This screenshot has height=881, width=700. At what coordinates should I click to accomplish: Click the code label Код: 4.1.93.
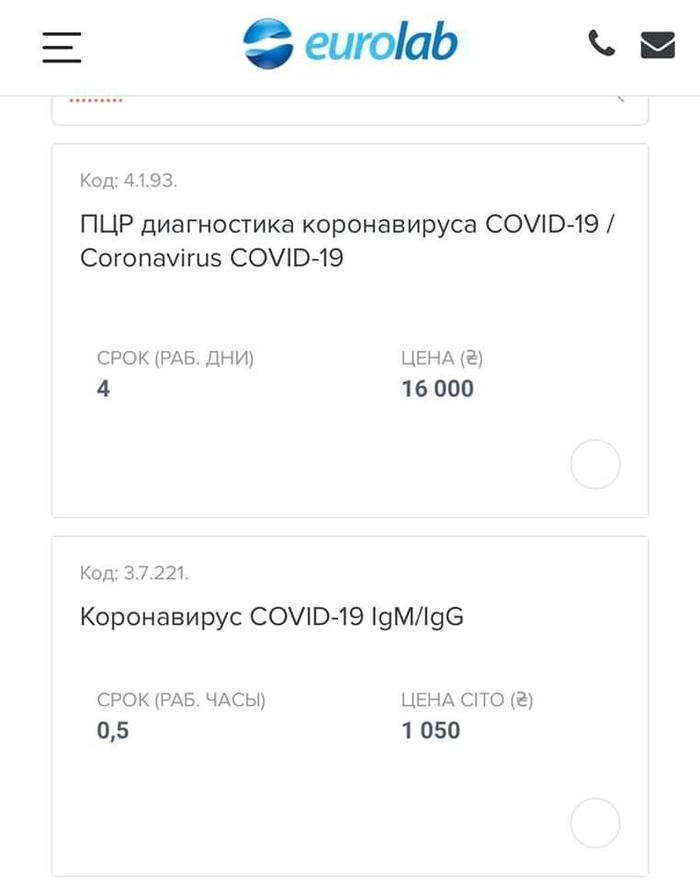128,181
